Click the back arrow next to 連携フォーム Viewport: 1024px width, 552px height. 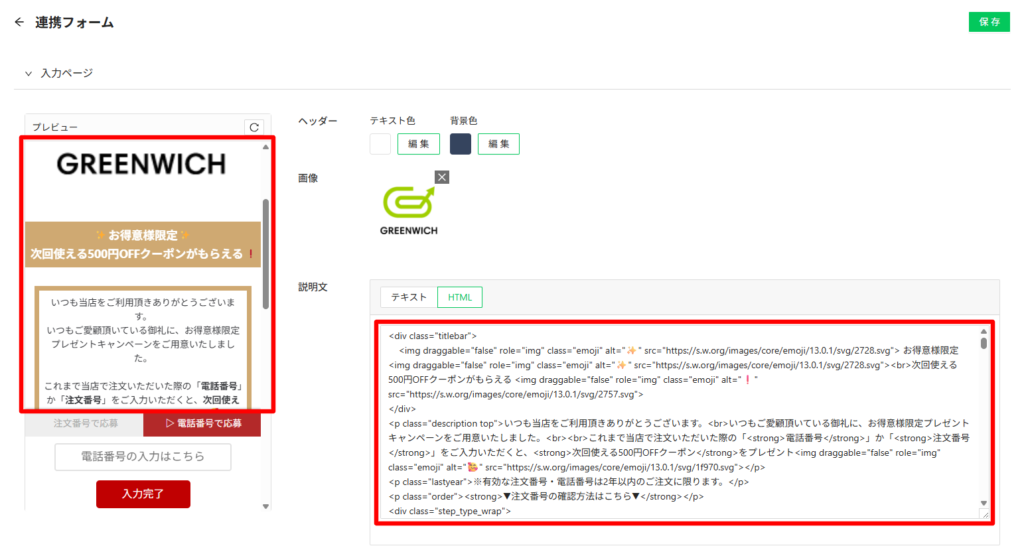click(19, 22)
